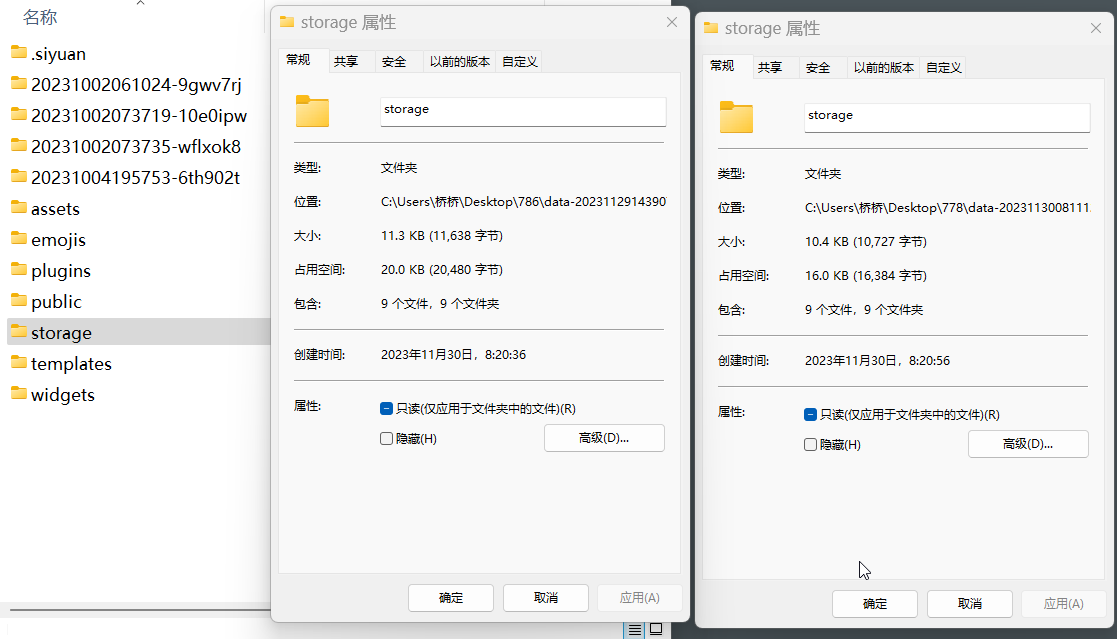Click size value 11.3 KB (11,638 字节)
1117x639 pixels.
coord(442,236)
